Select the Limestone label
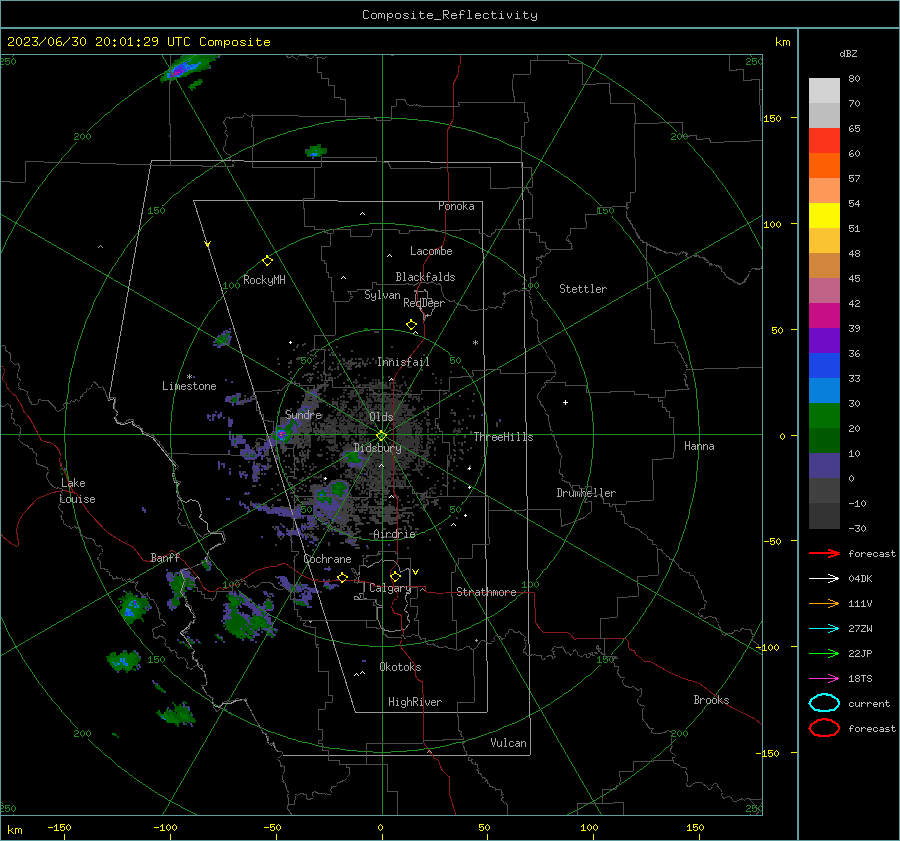The image size is (900, 841). tap(189, 386)
